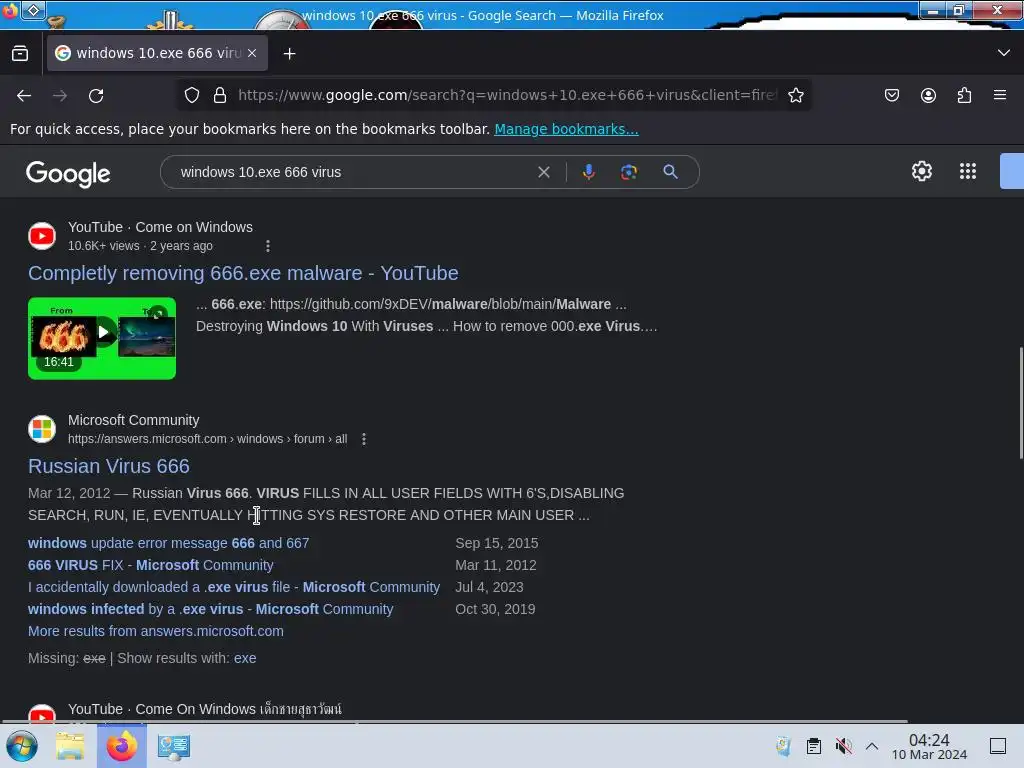The width and height of the screenshot is (1024, 768).
Task: Click the Manage bookmarks link
Action: coord(566,129)
